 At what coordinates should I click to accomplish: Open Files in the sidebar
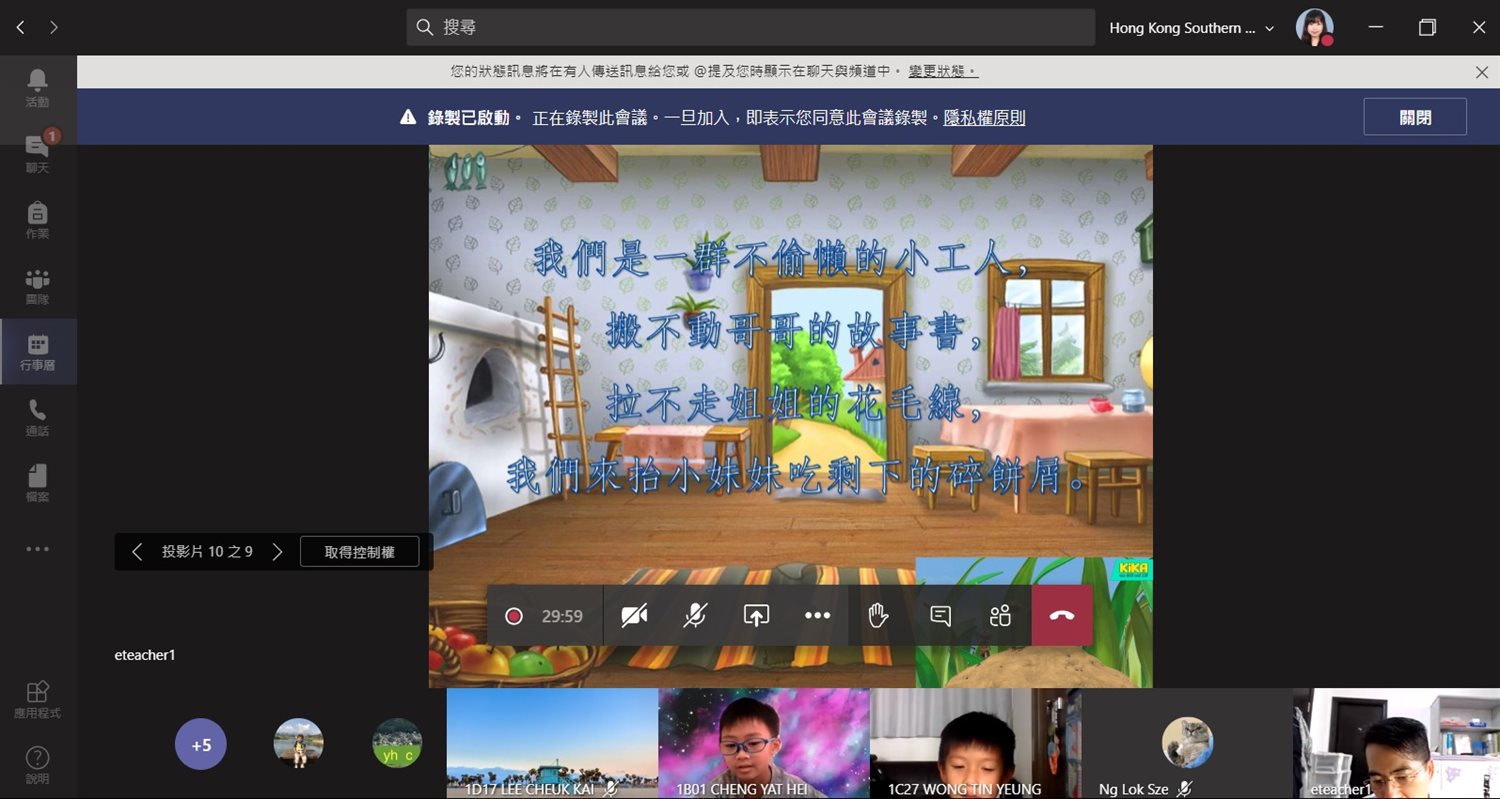[x=37, y=483]
